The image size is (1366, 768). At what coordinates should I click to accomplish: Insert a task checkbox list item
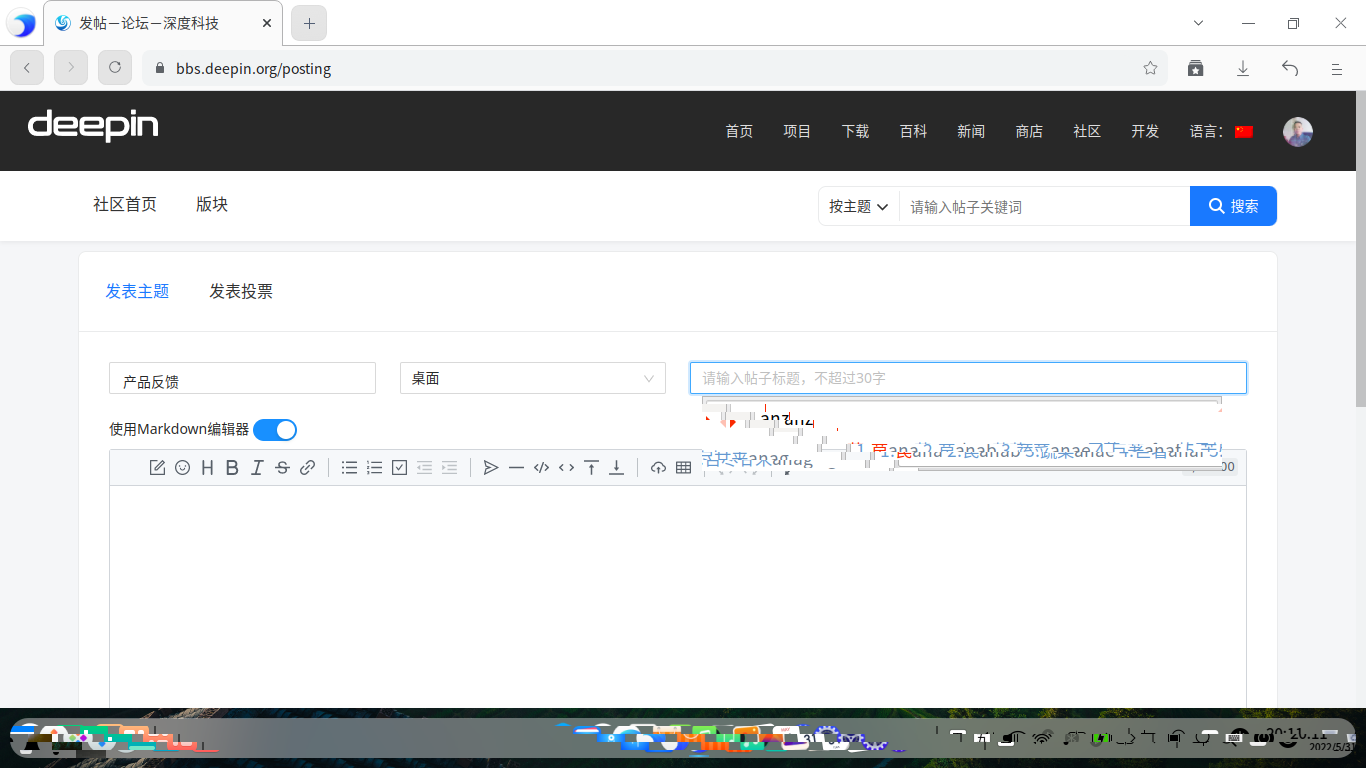click(x=399, y=467)
